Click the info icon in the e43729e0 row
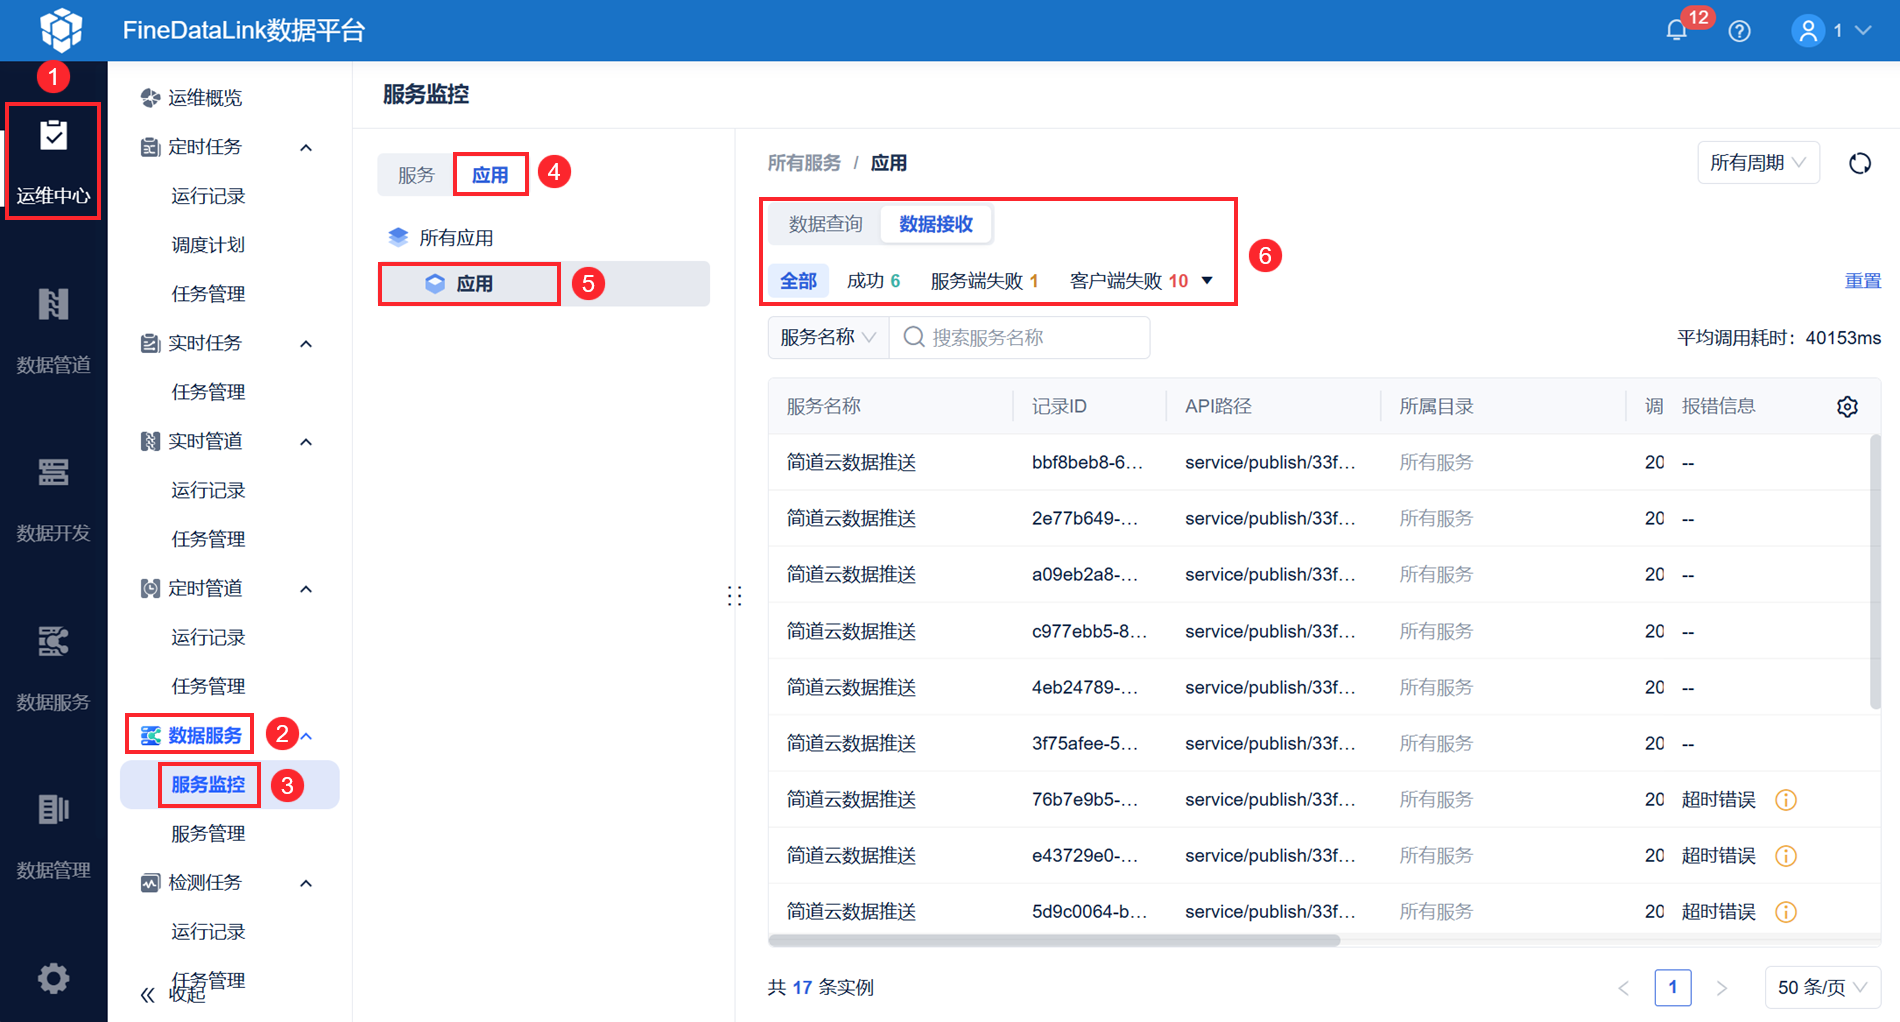Image resolution: width=1900 pixels, height=1022 pixels. [1786, 856]
